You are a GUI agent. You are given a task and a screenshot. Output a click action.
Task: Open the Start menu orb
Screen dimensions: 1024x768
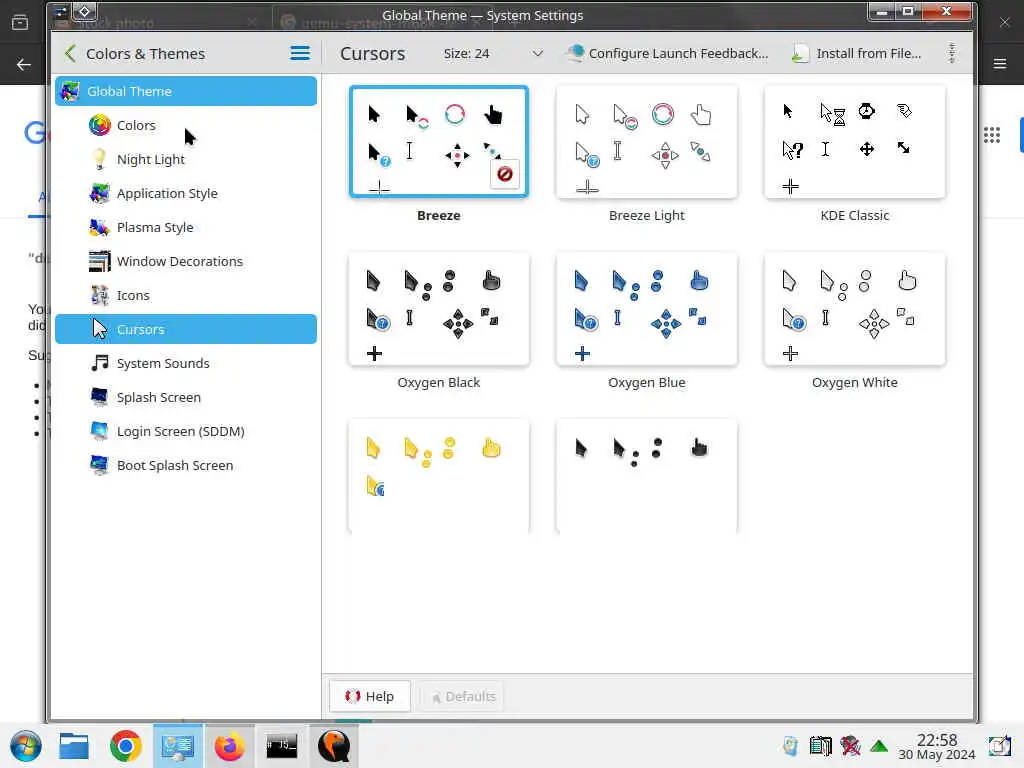[x=25, y=746]
